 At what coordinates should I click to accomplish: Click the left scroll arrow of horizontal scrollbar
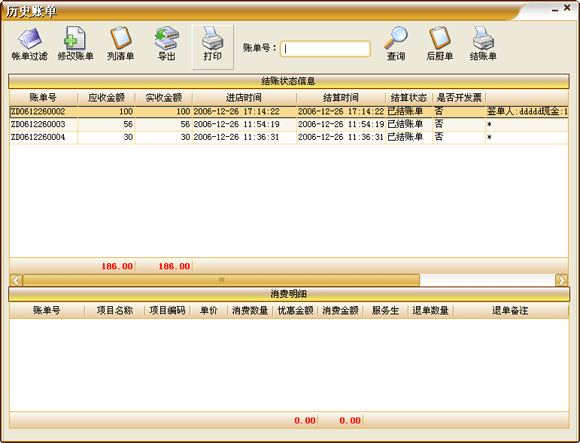point(16,280)
